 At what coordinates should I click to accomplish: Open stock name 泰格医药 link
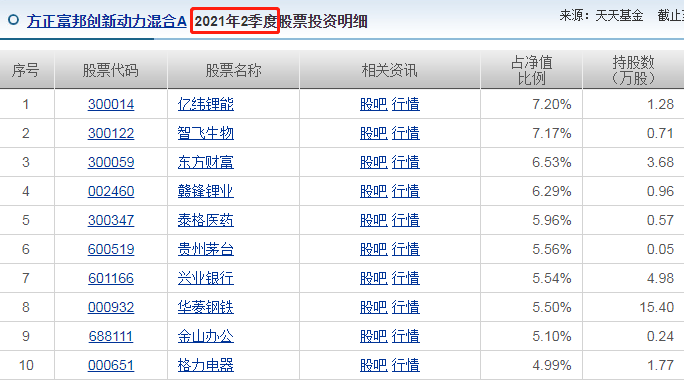pos(205,220)
